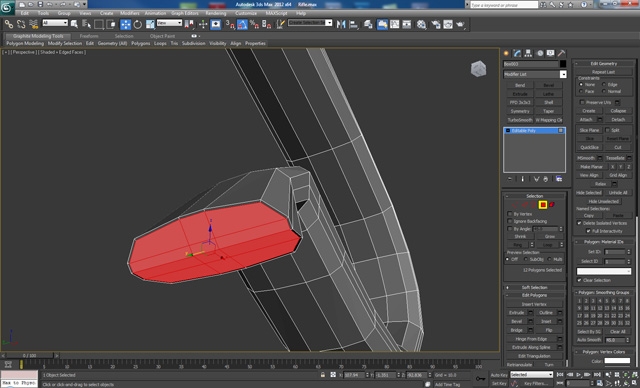
Task: Expand the Soft Selection rollout
Action: point(534,288)
